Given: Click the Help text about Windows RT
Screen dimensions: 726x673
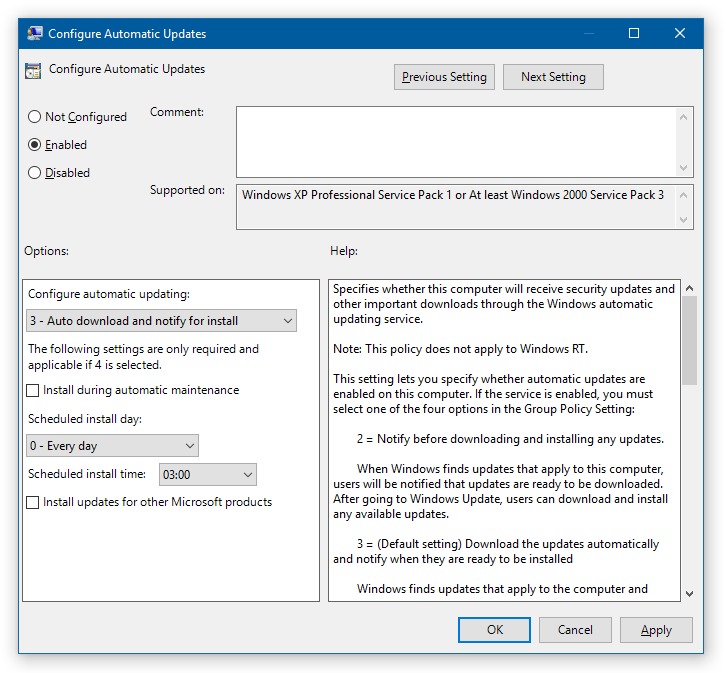Looking at the screenshot, I should [460, 349].
